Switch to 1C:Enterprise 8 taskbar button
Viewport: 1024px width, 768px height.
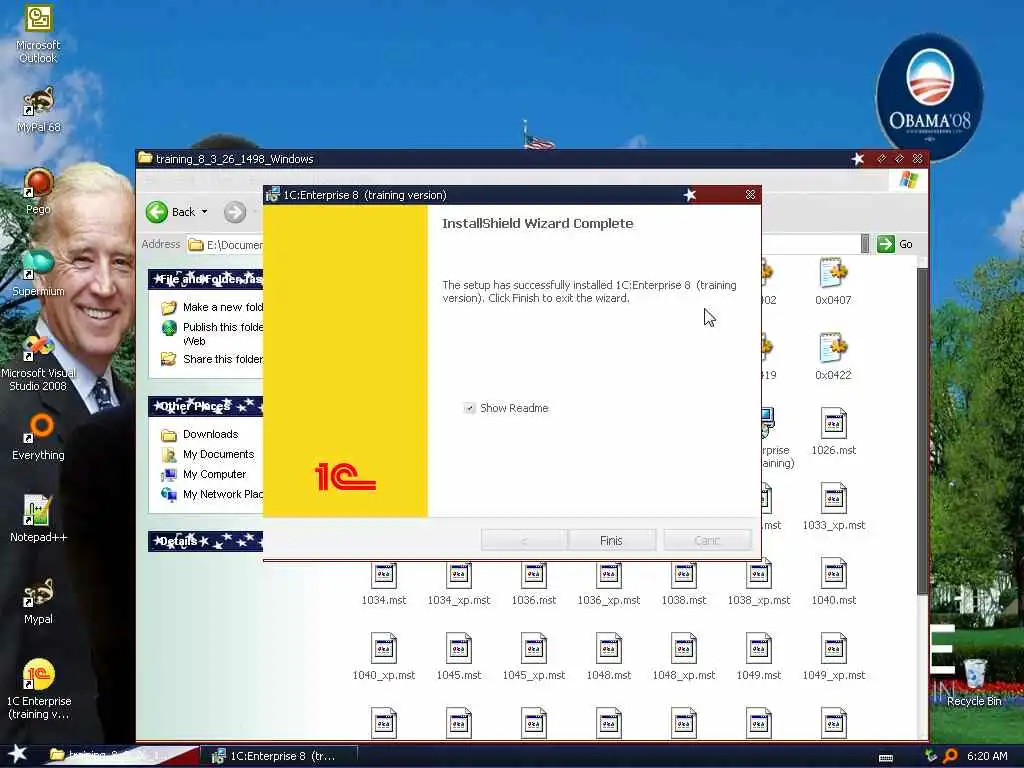click(x=278, y=756)
